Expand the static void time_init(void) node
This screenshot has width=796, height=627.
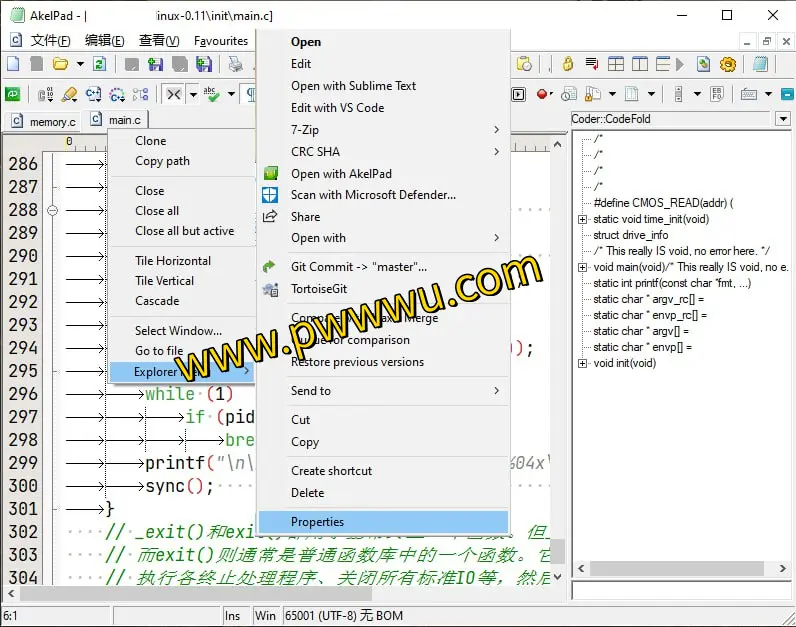point(583,219)
